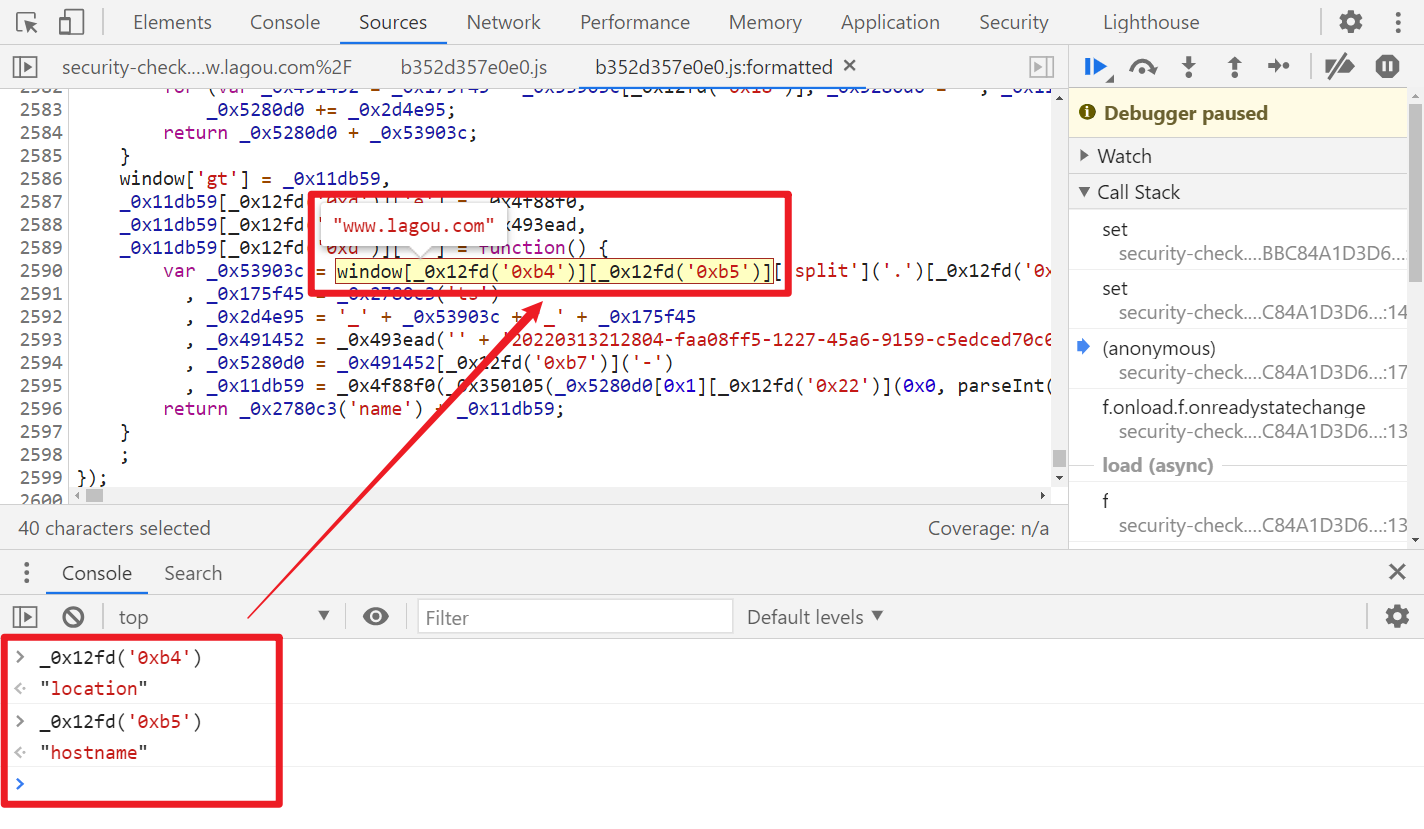Toggle pause on exceptions
The height and width of the screenshot is (829, 1424).
(x=1387, y=67)
